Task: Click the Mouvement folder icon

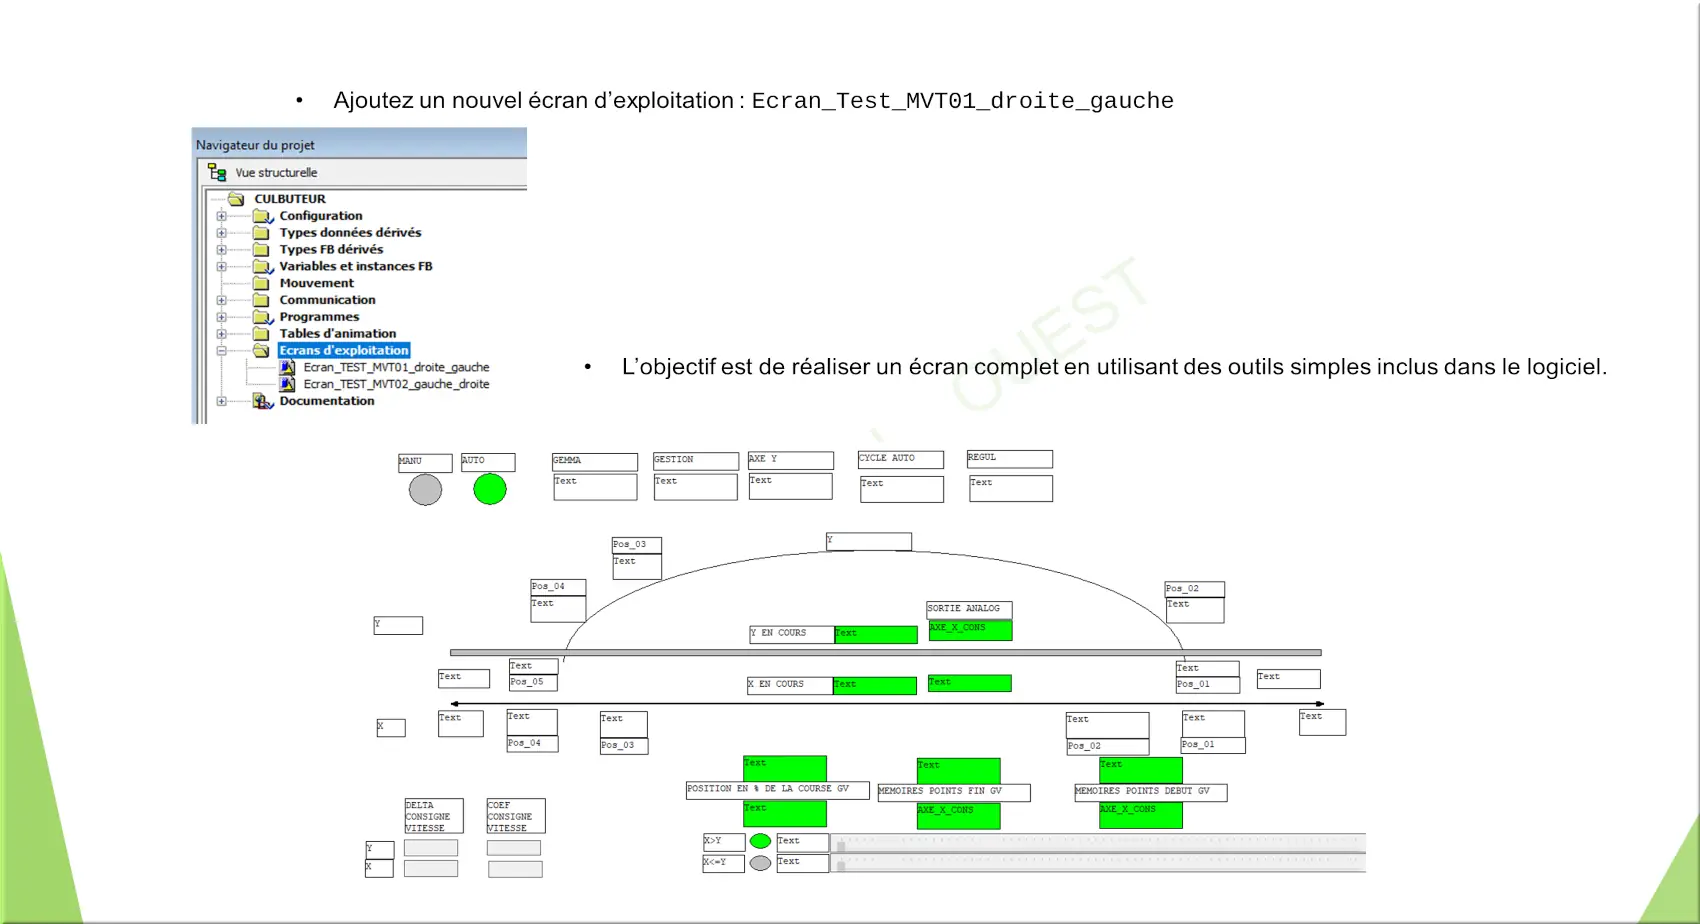Action: (x=262, y=283)
